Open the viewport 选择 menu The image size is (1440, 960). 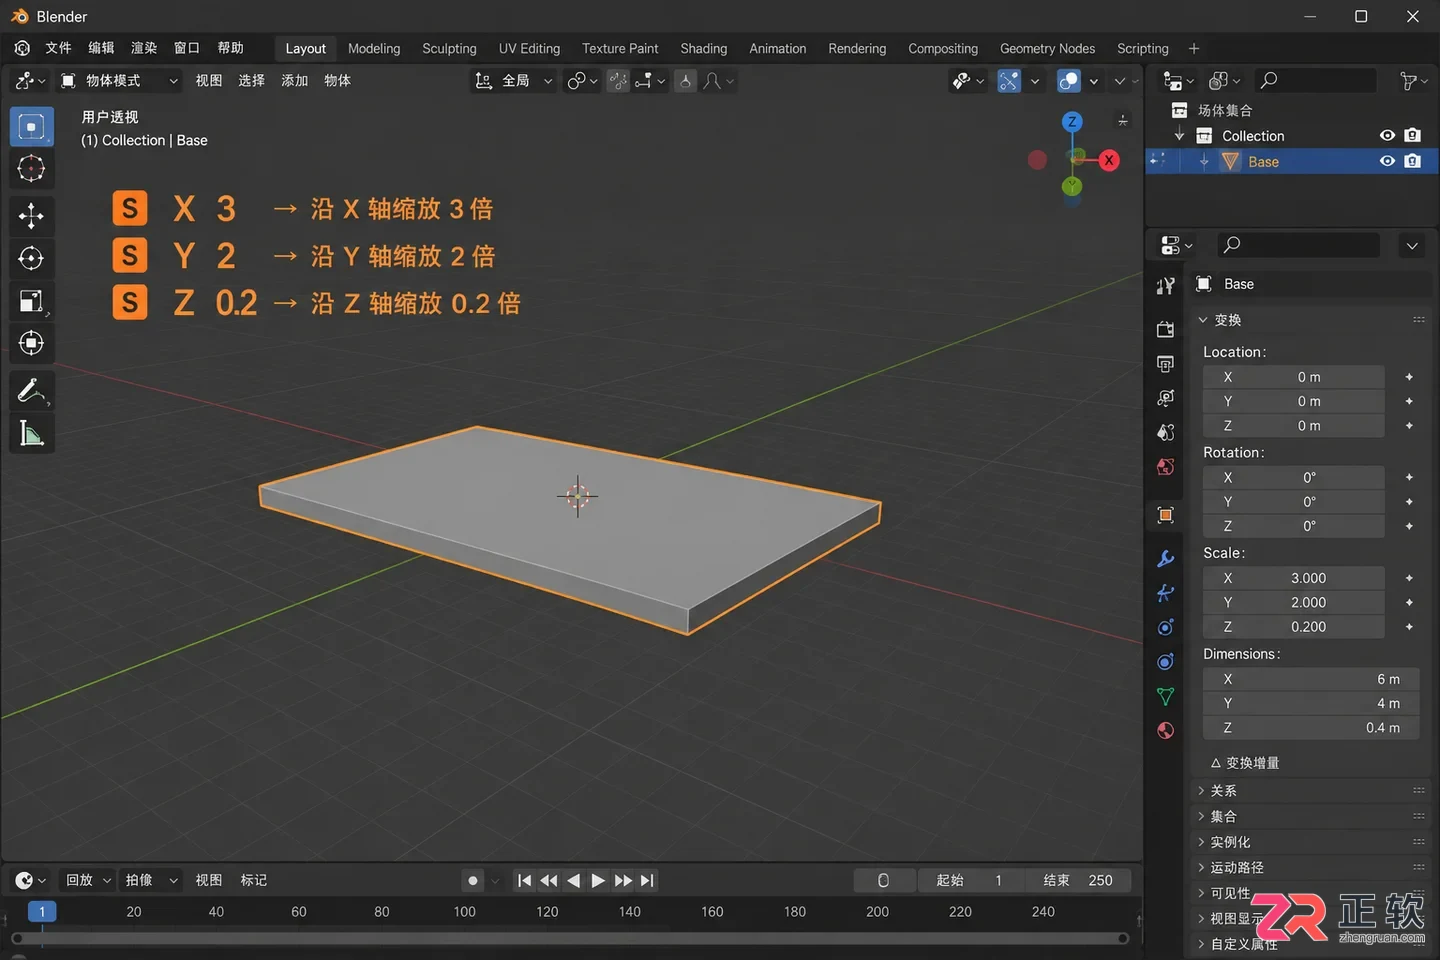coord(252,81)
